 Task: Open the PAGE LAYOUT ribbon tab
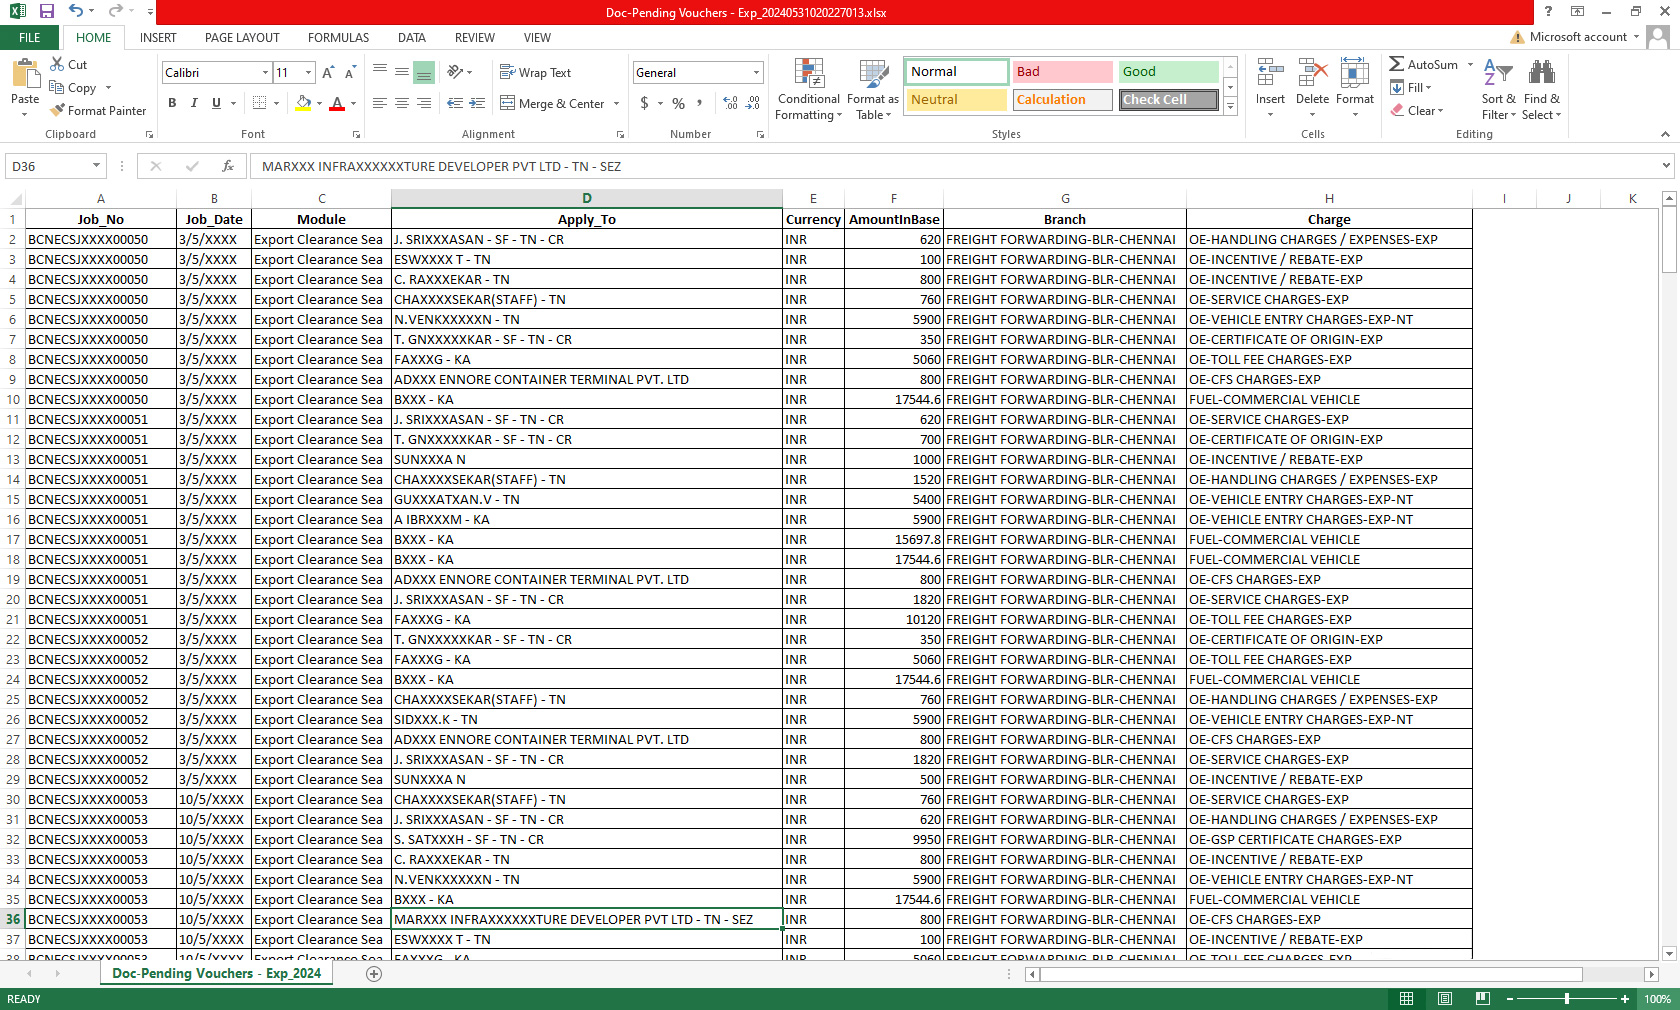[242, 38]
